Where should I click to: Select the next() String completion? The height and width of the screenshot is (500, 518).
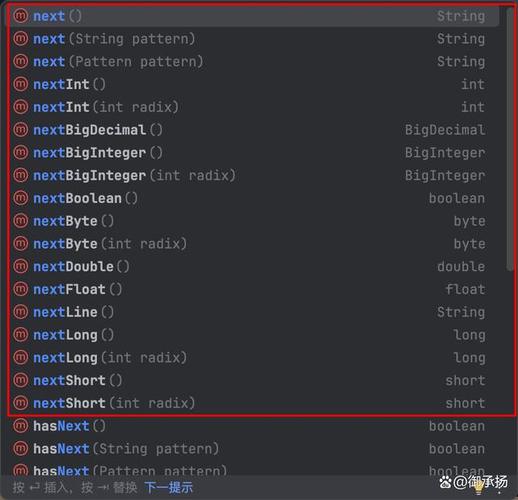pyautogui.click(x=252, y=16)
